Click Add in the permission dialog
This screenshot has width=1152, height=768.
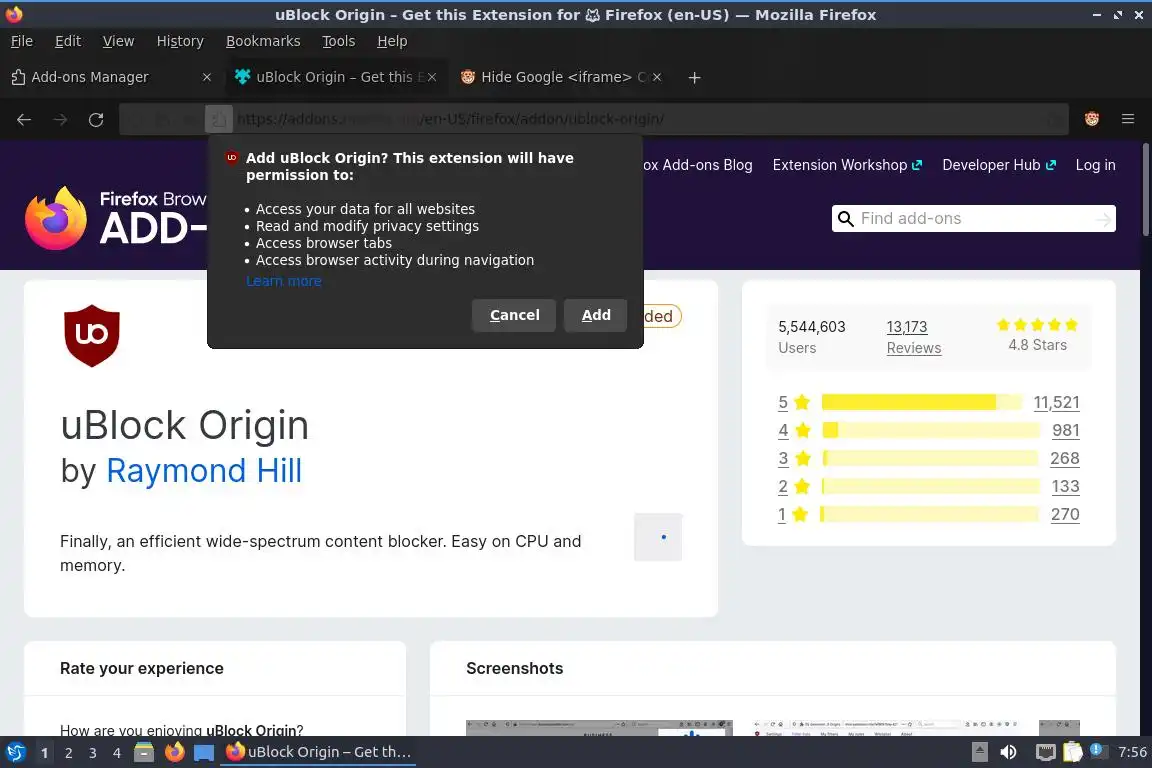pyautogui.click(x=595, y=315)
